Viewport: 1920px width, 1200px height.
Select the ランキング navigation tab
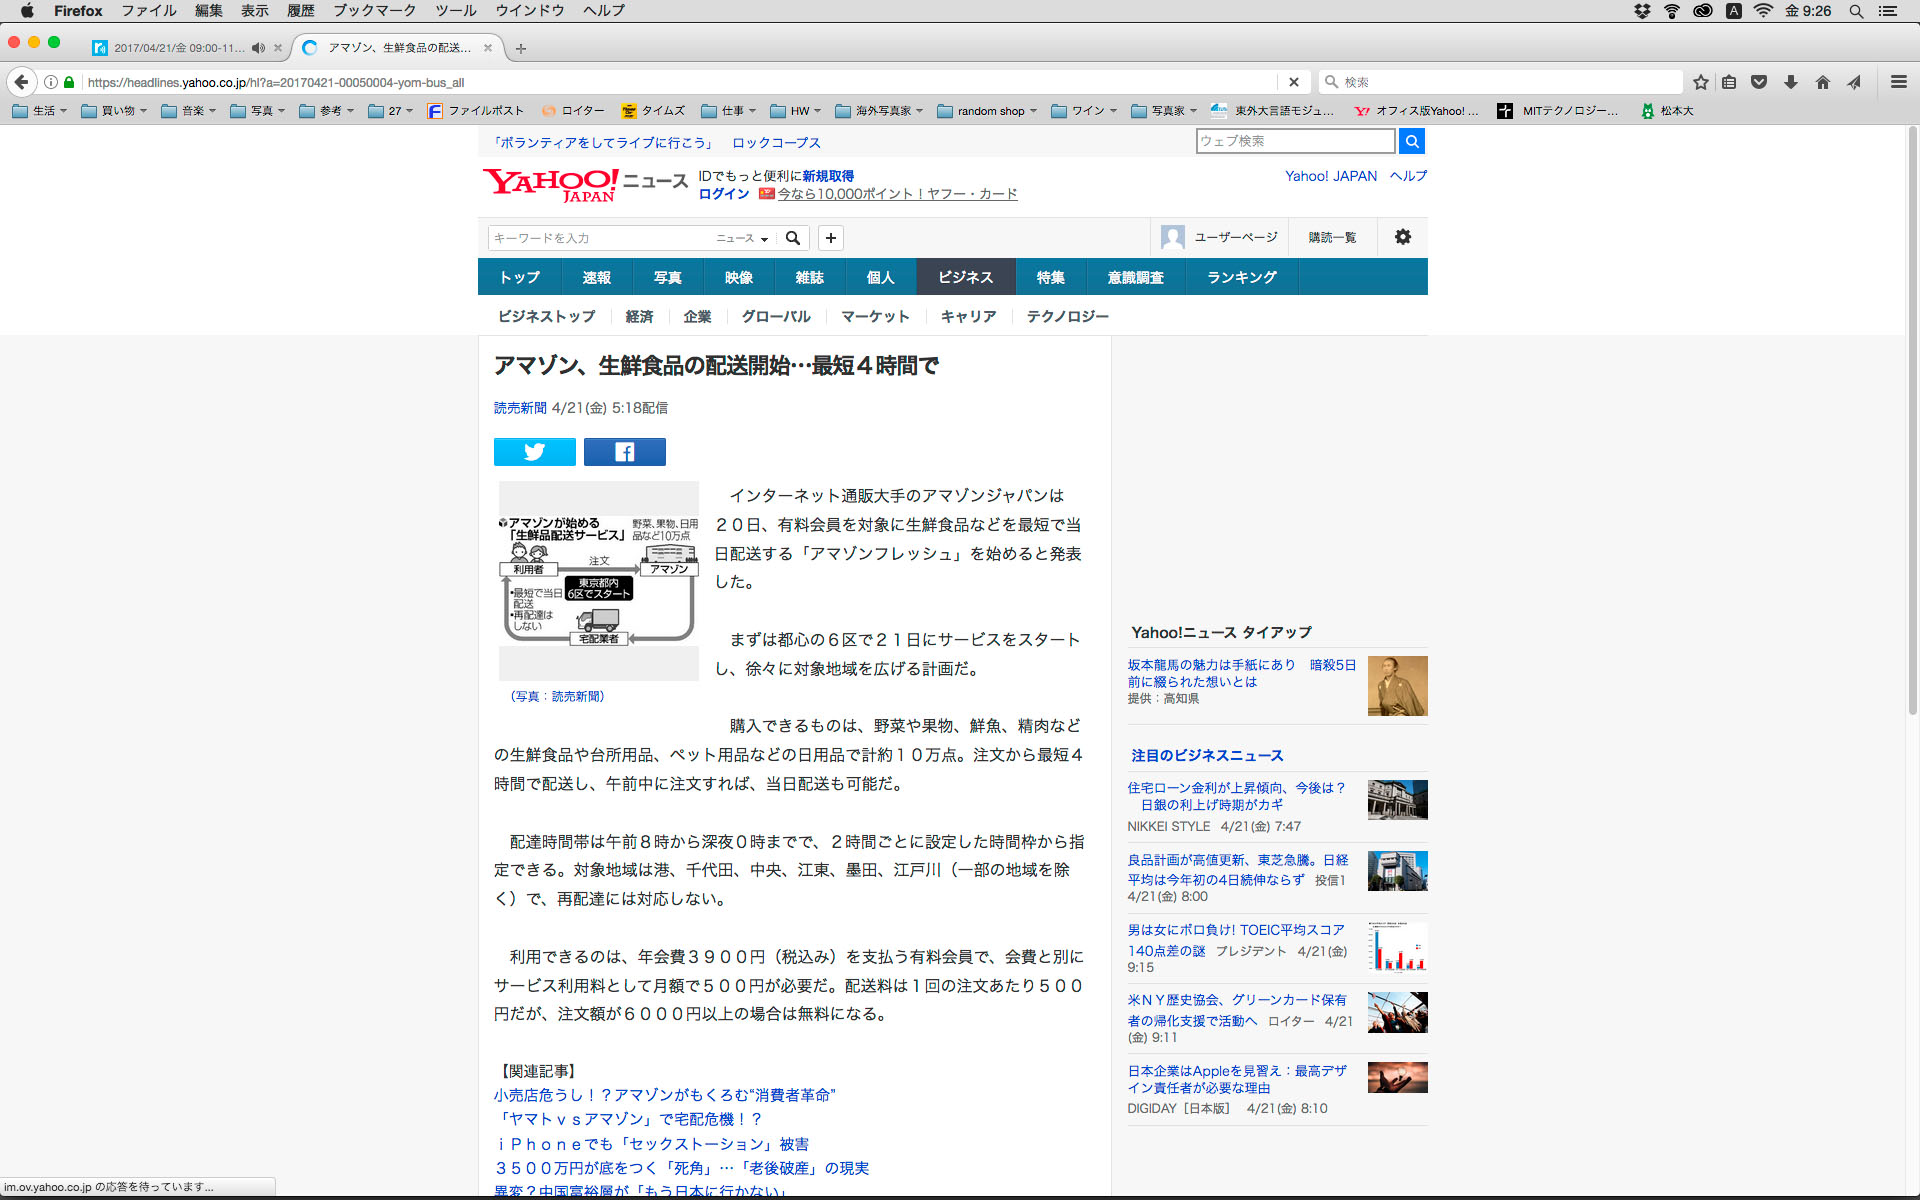[1241, 277]
